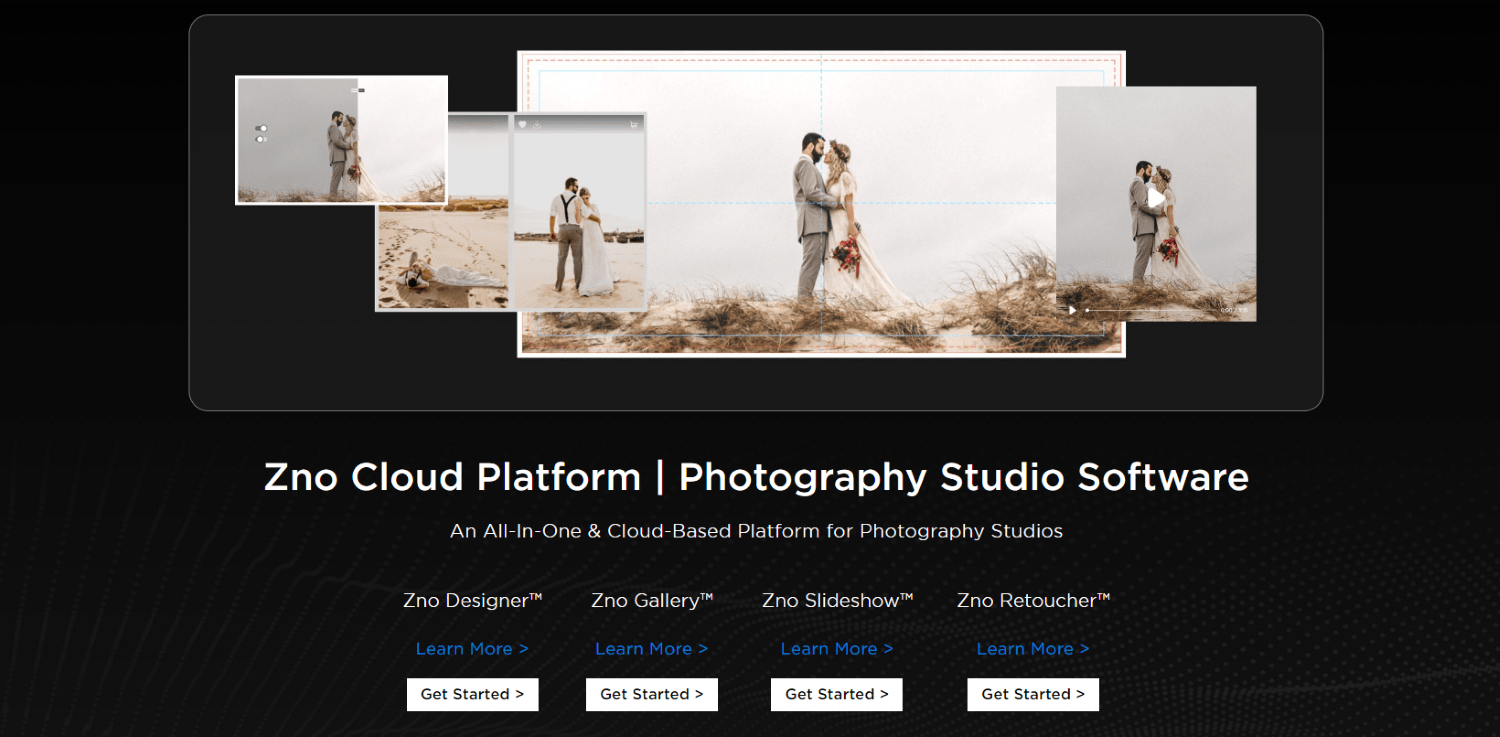This screenshot has width=1500, height=737.
Task: Open Learn More under Zno Gallery
Action: [x=651, y=649]
